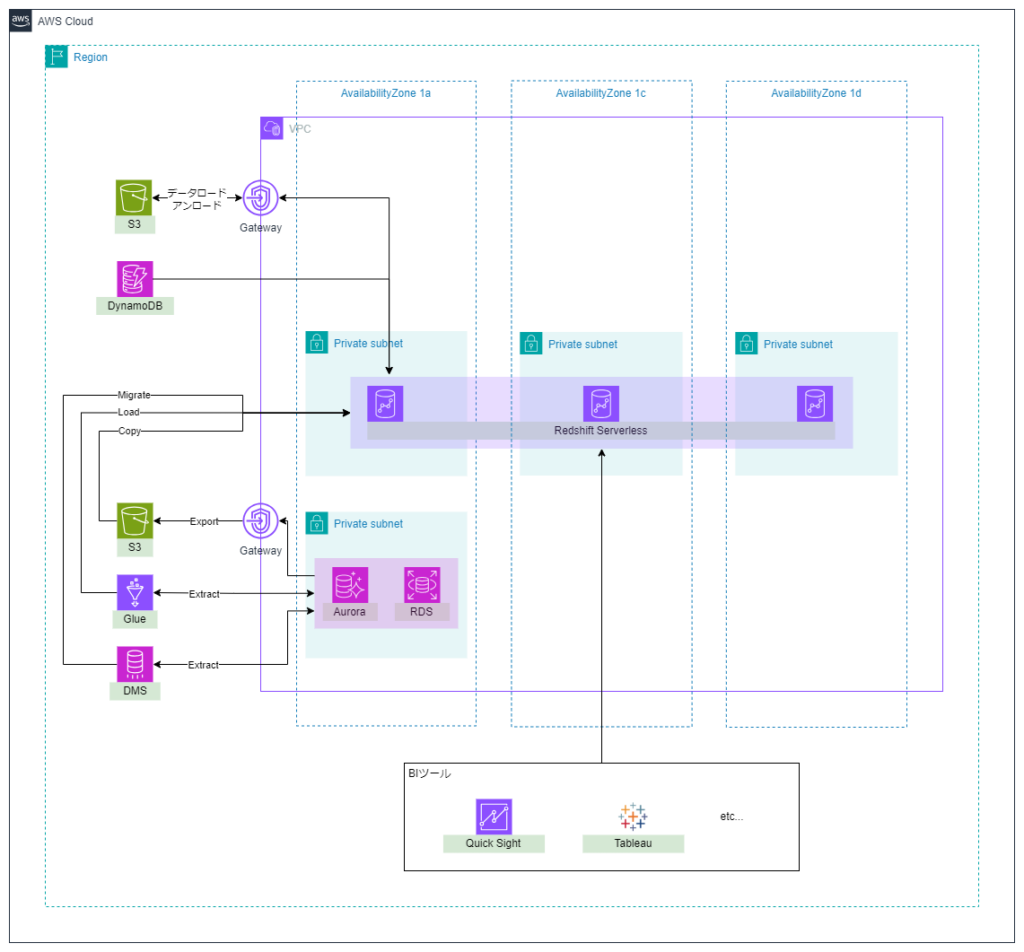
Task: Select the "Copy" arrow label
Action: pos(129,431)
